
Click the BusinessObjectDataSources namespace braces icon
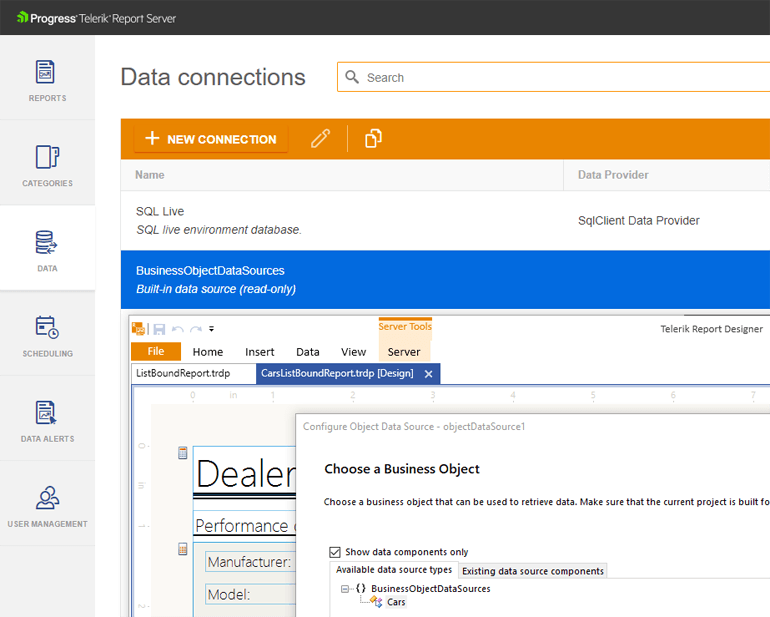pos(360,588)
